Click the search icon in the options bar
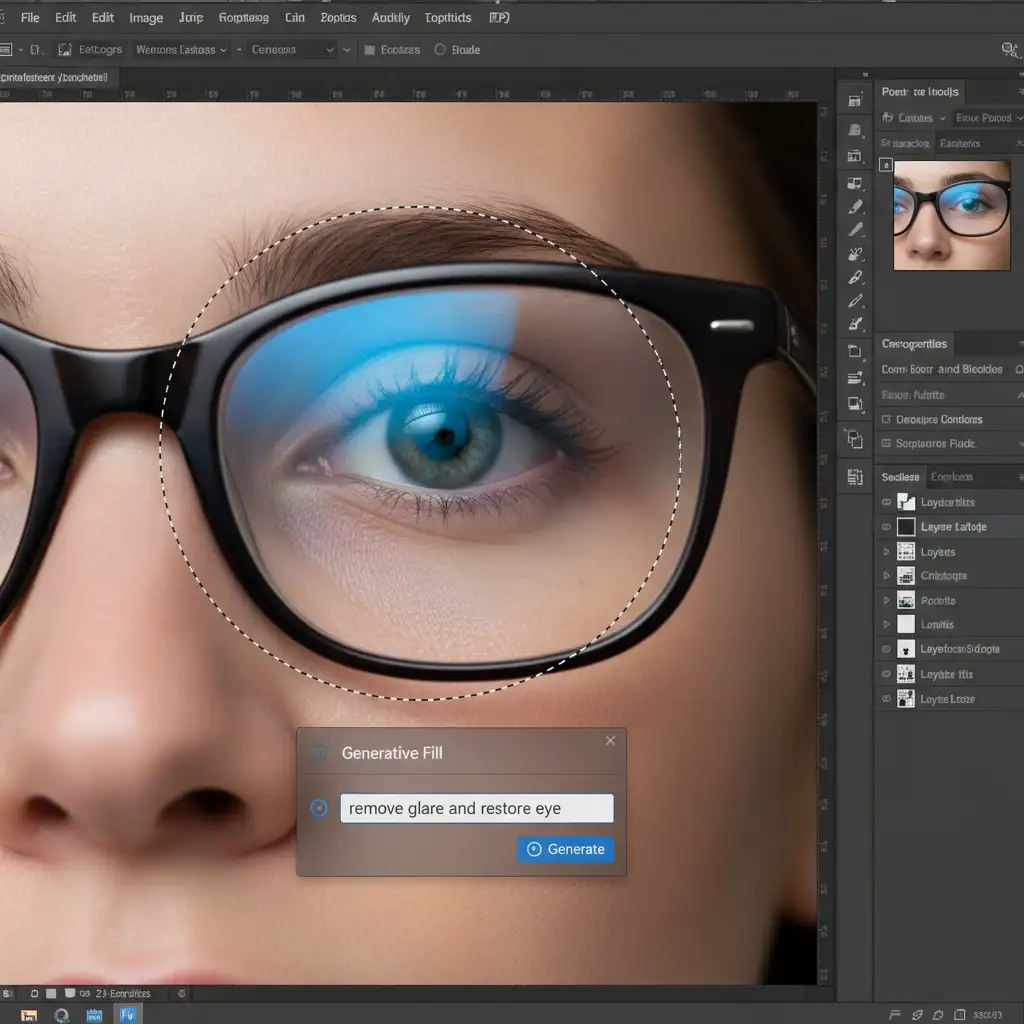Image resolution: width=1024 pixels, height=1024 pixels. [x=1009, y=49]
